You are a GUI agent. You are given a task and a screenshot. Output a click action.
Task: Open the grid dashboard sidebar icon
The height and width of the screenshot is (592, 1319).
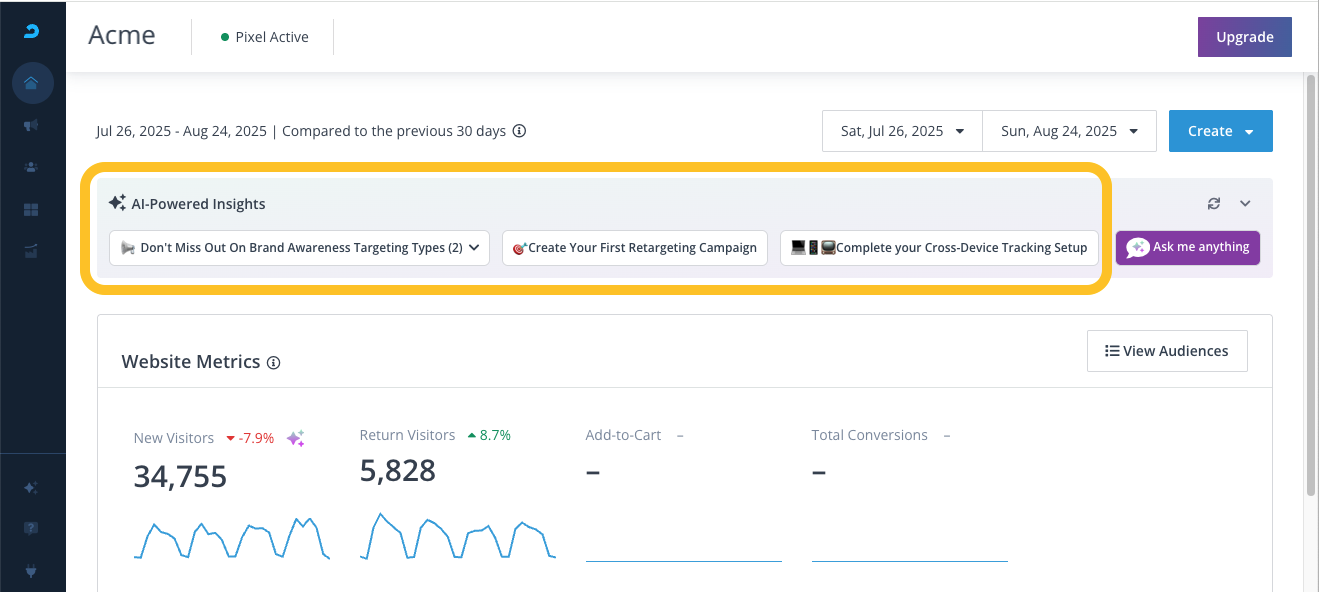[32, 210]
